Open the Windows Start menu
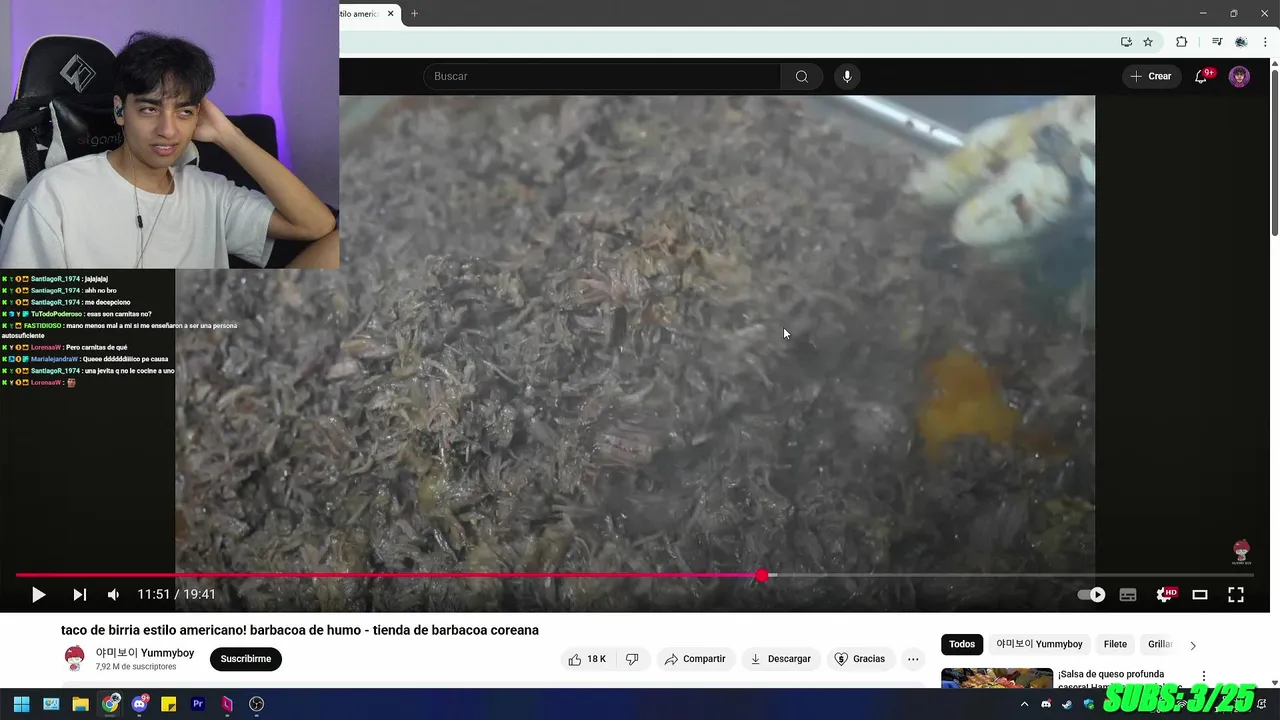Viewport: 1280px width, 720px height. click(x=21, y=704)
